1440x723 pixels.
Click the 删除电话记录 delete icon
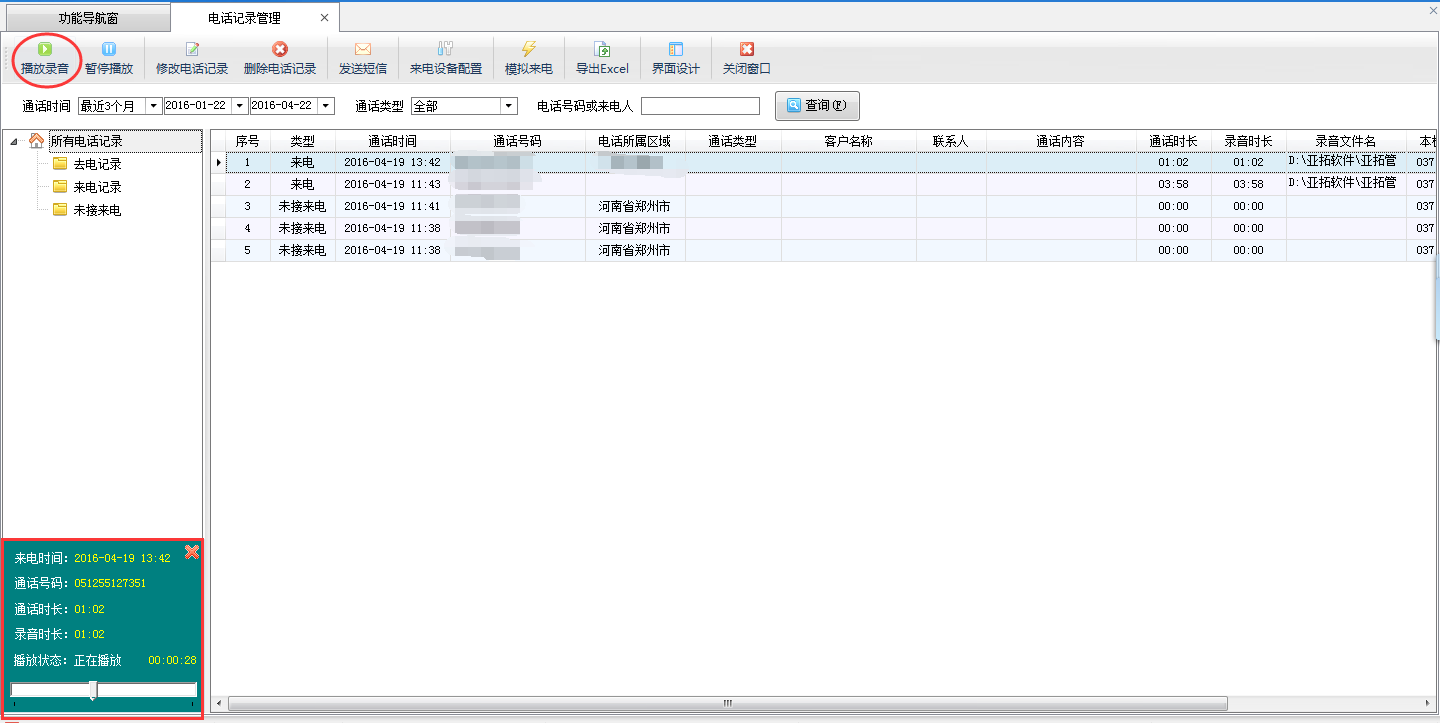[280, 49]
